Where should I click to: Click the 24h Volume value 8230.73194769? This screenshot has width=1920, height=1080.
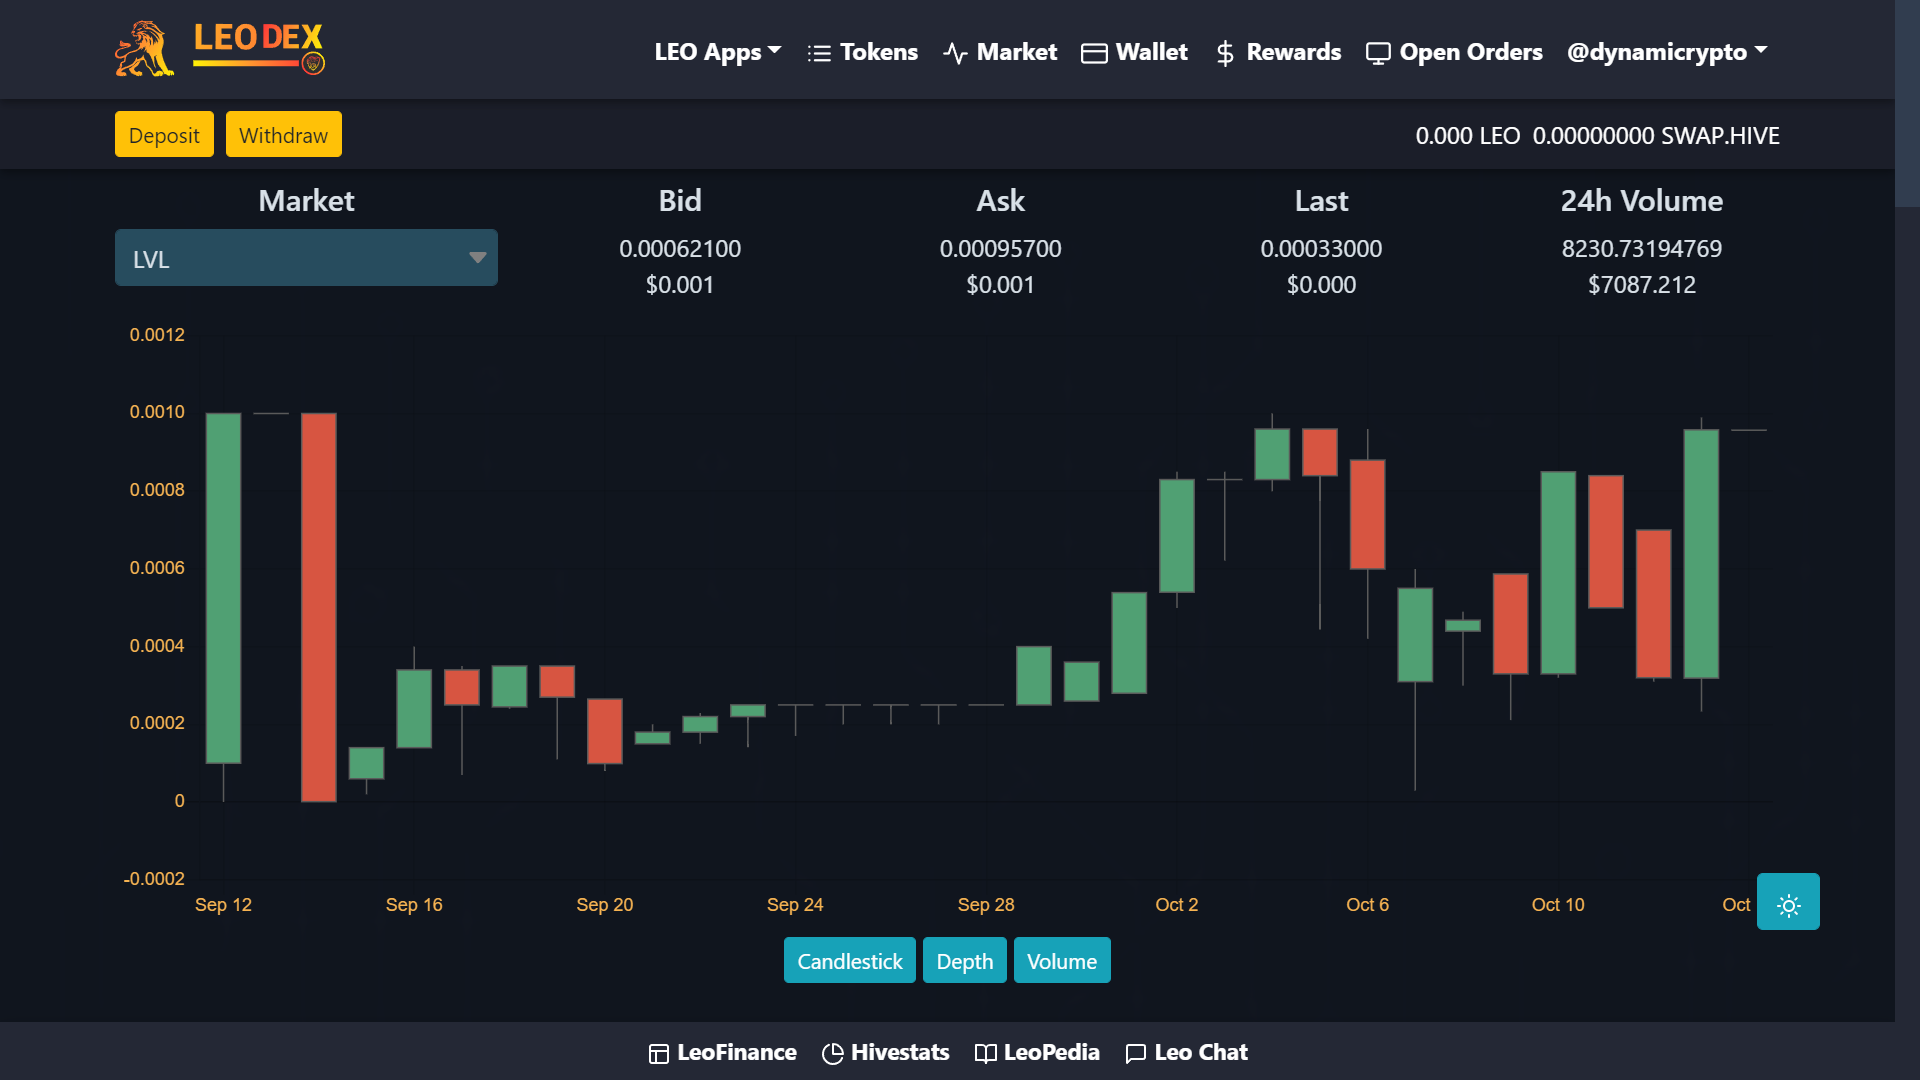[x=1642, y=249]
